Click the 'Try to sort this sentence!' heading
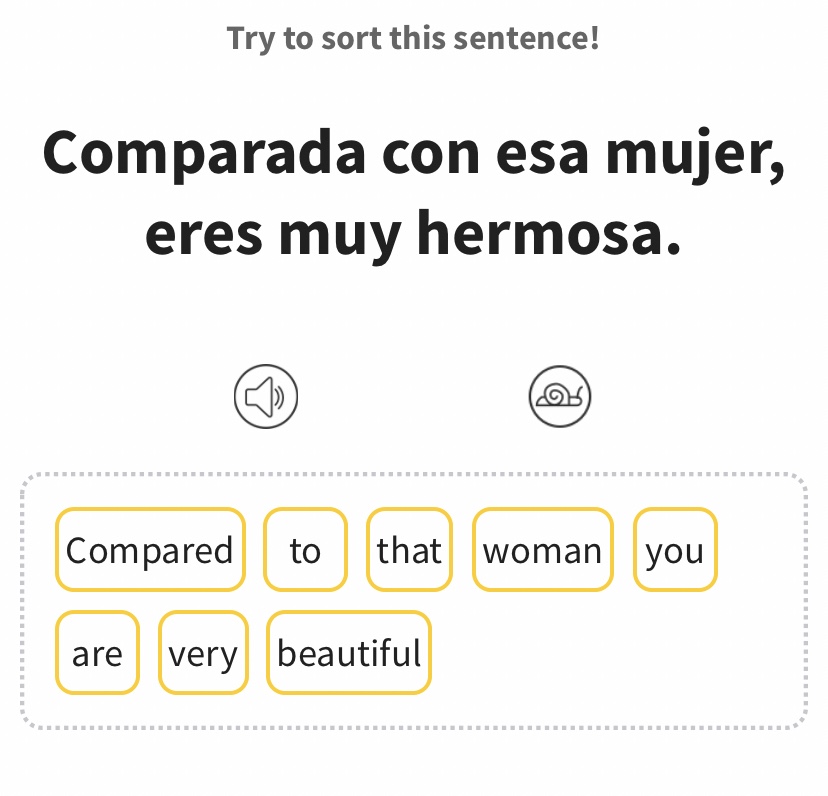 pyautogui.click(x=413, y=39)
